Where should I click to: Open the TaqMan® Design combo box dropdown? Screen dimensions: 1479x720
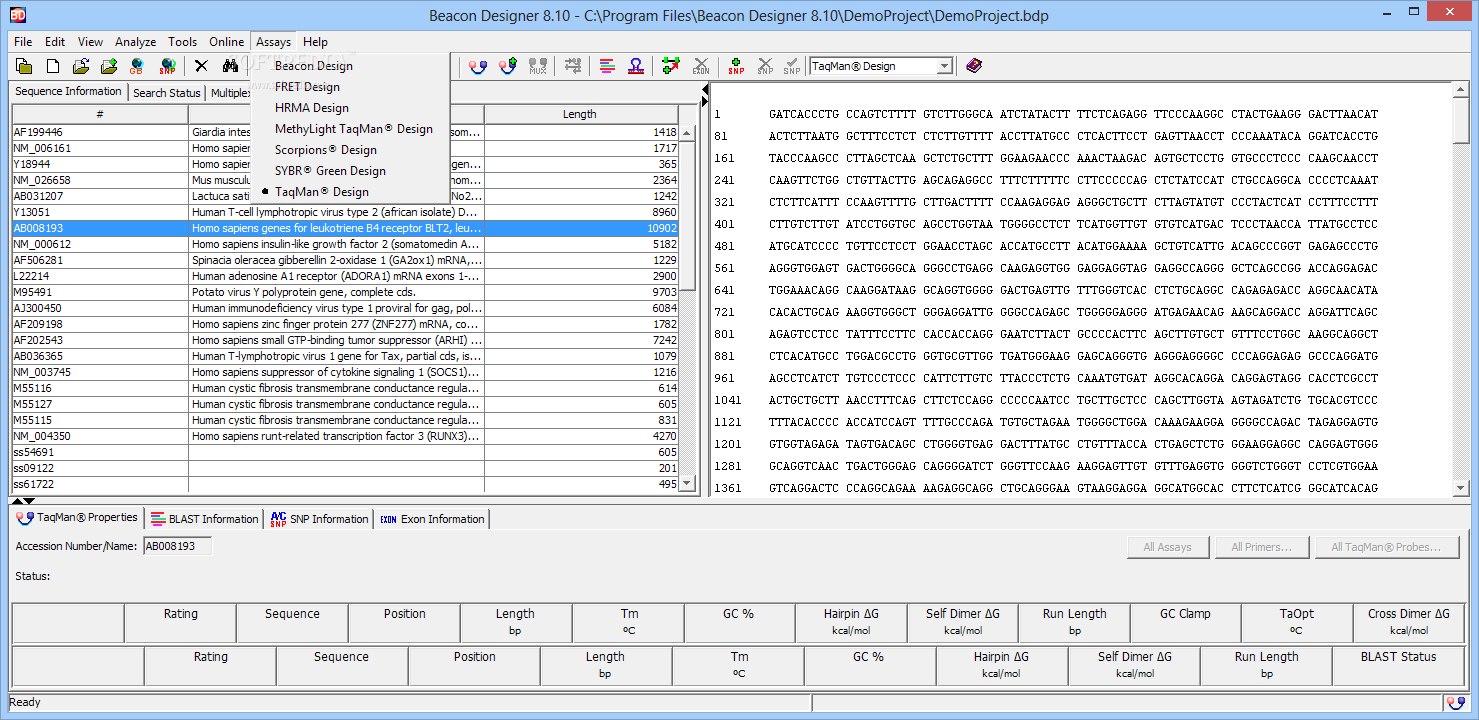click(x=944, y=66)
